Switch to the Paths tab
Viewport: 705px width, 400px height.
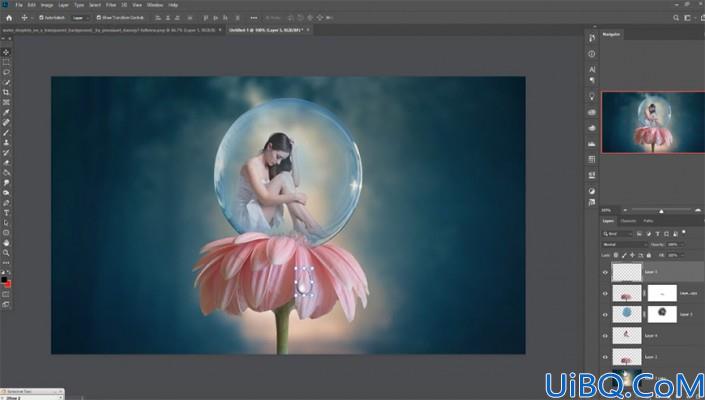(648, 221)
